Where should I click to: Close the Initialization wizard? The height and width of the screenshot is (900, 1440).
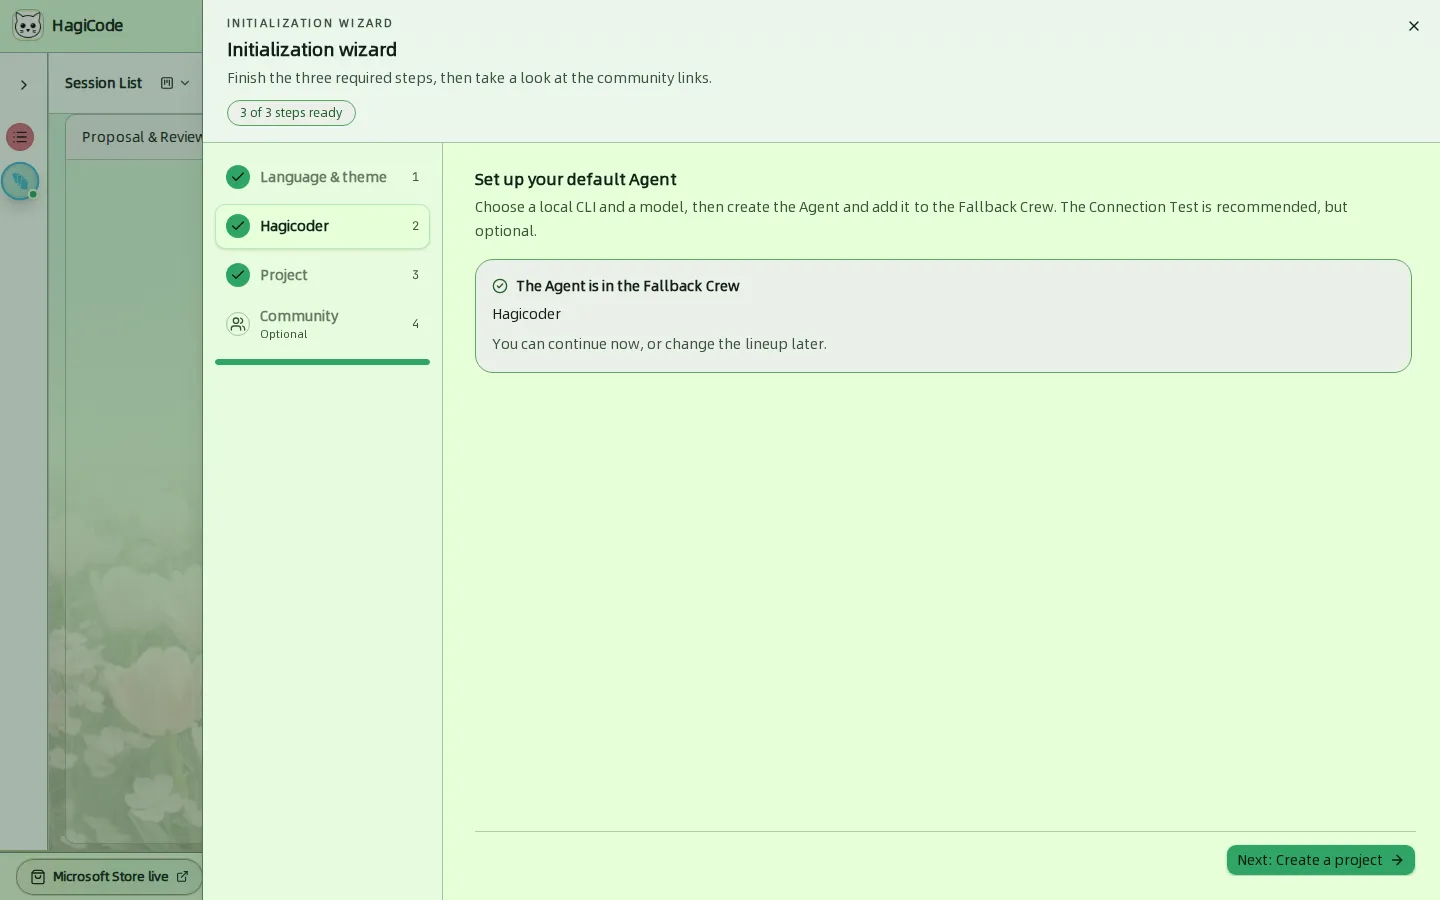point(1414,26)
